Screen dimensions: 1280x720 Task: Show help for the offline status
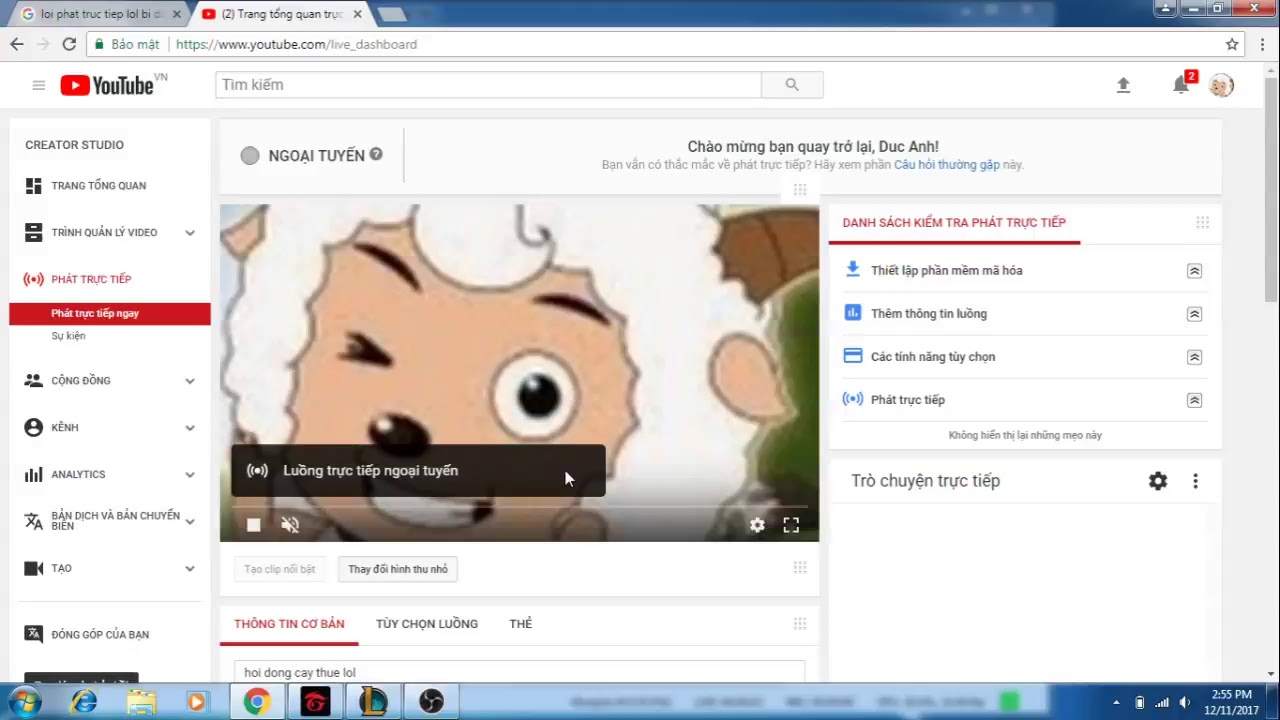[x=376, y=155]
